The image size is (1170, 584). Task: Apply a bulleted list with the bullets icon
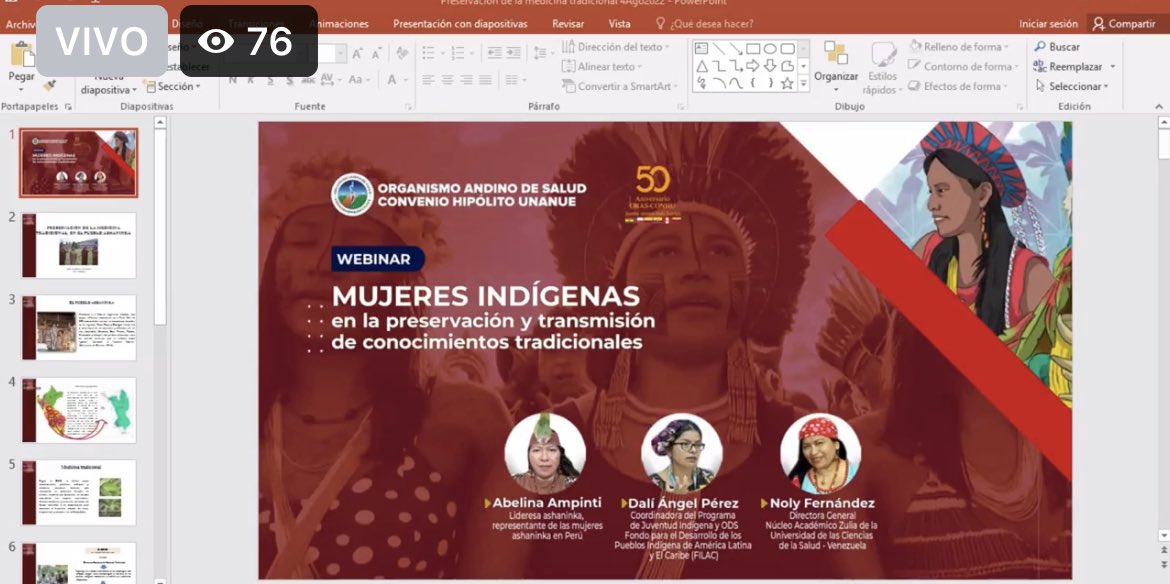click(x=428, y=53)
